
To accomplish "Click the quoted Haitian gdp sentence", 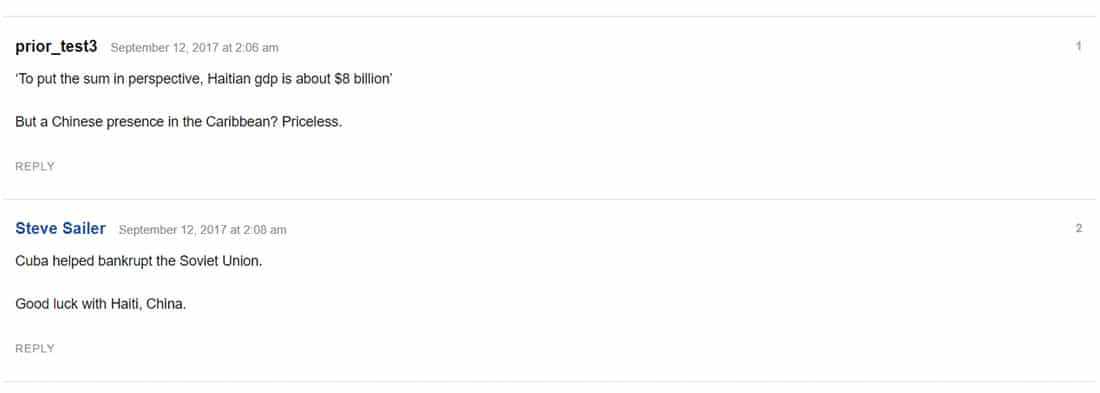I will 204,79.
